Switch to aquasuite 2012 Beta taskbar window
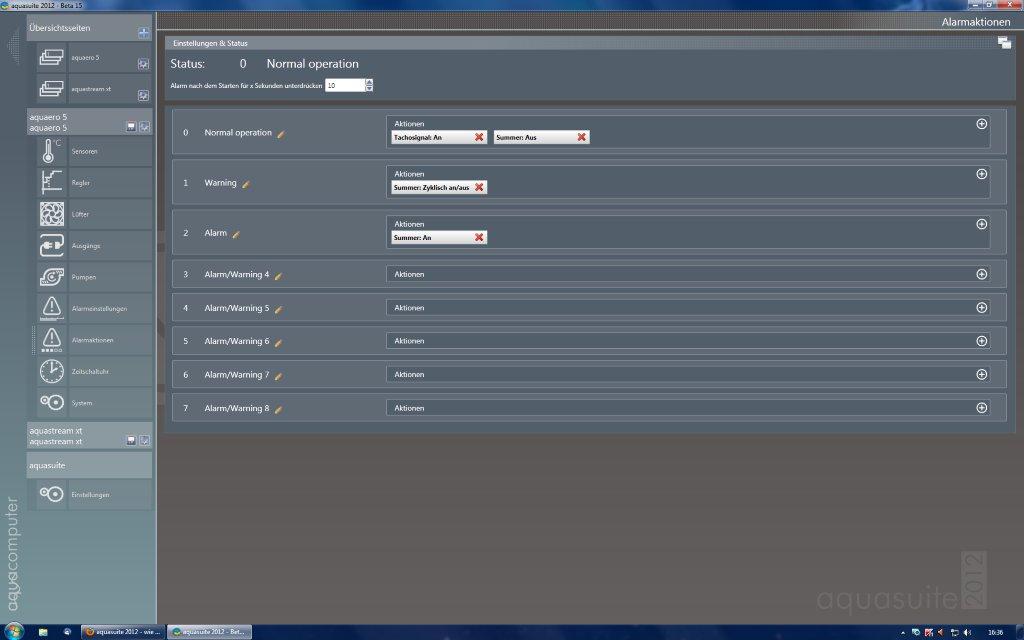 (x=209, y=632)
